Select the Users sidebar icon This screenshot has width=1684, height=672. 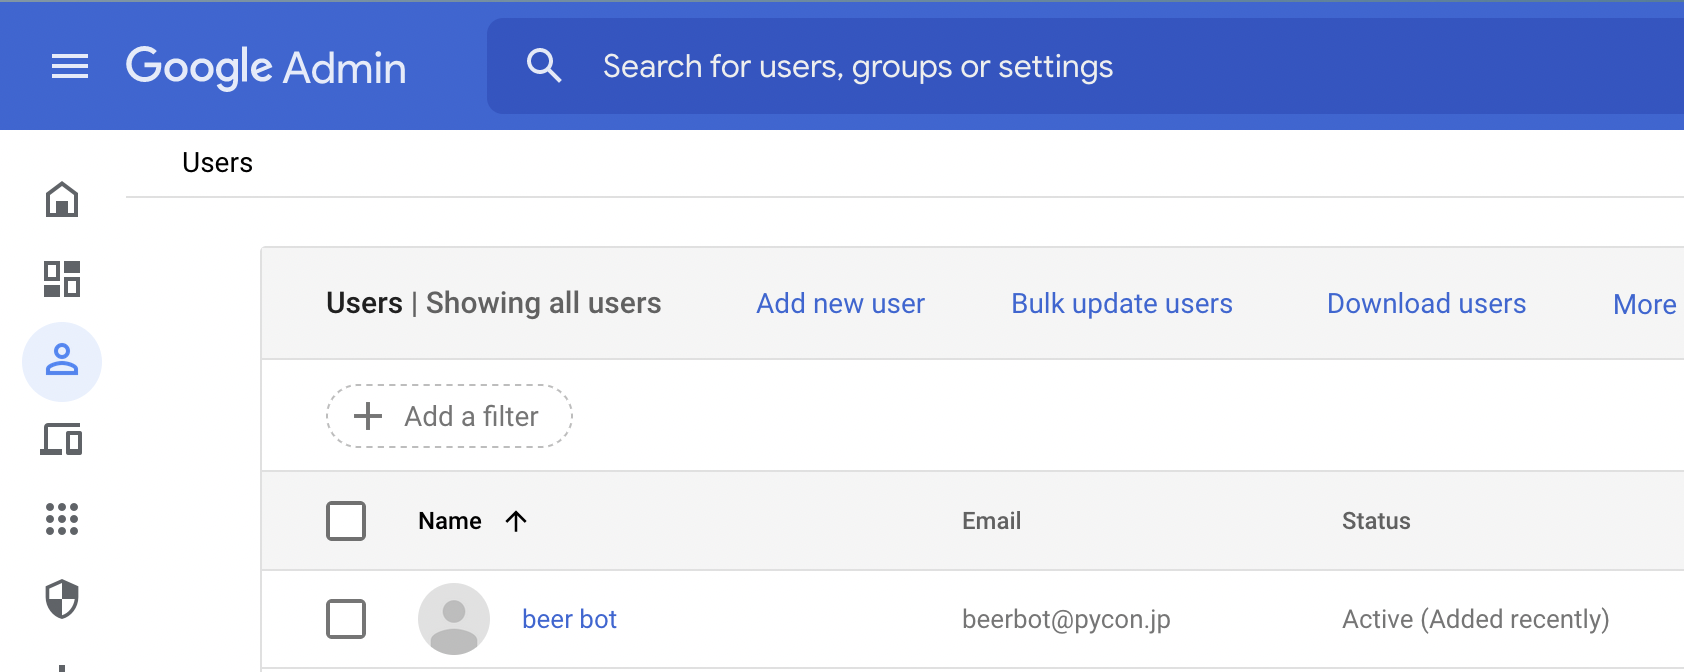[62, 361]
